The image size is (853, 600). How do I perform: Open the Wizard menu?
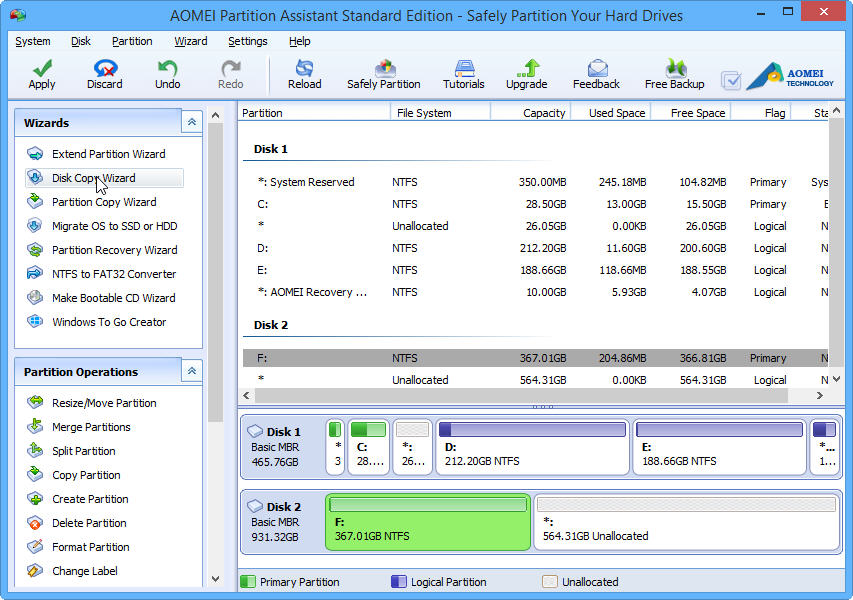tap(190, 41)
